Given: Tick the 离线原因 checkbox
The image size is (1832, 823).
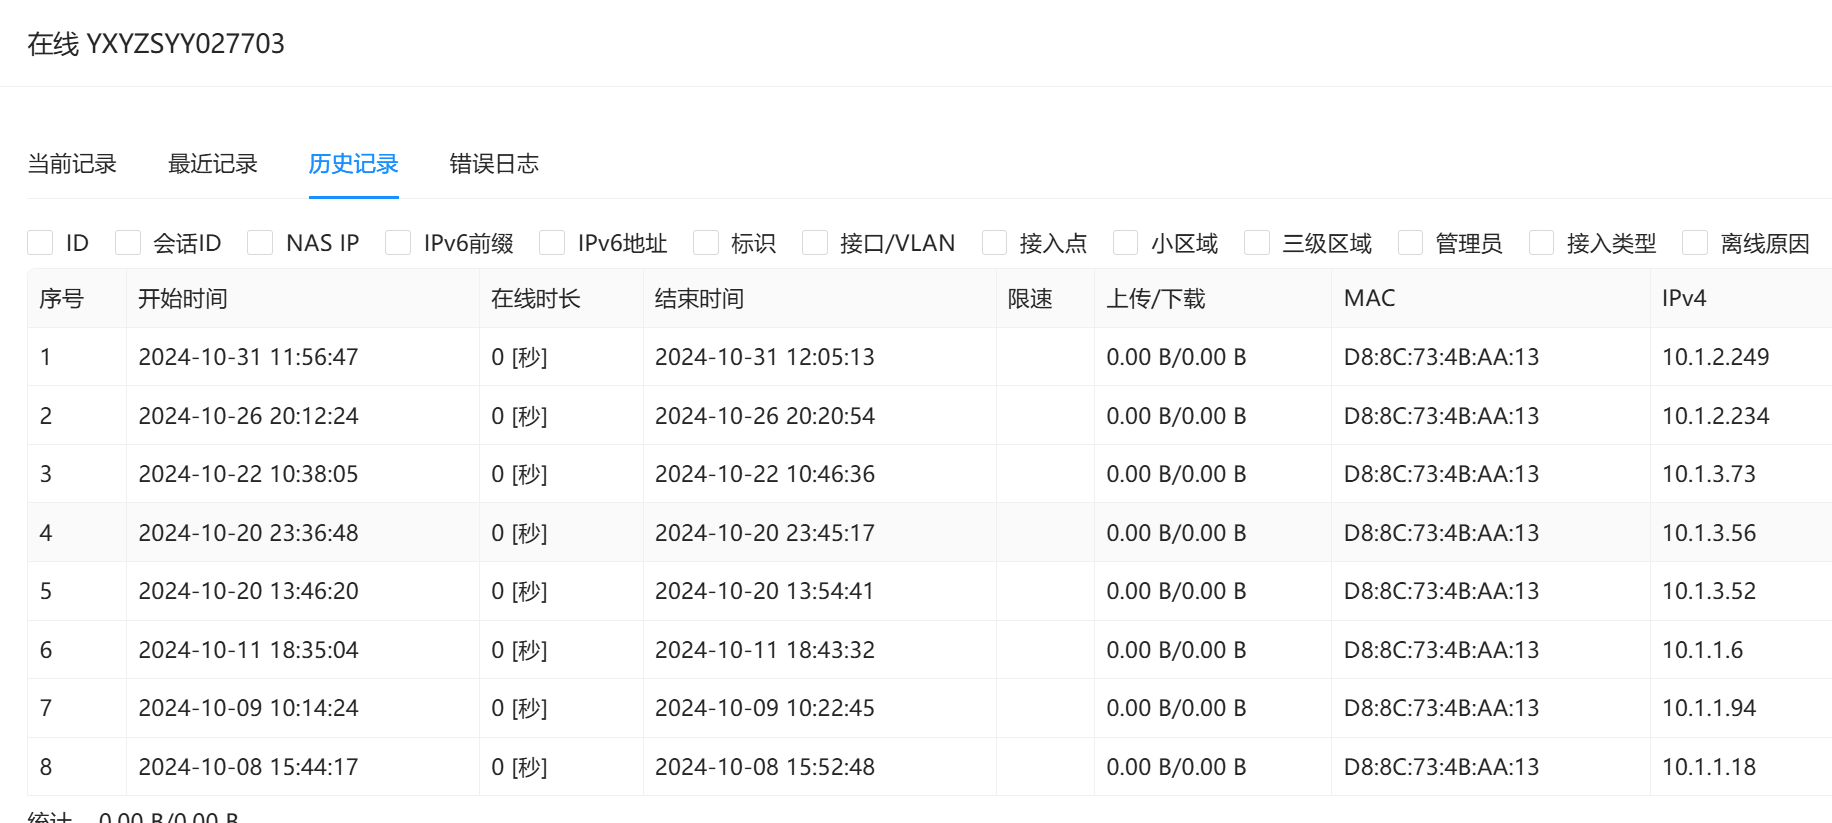Looking at the screenshot, I should (x=1695, y=243).
